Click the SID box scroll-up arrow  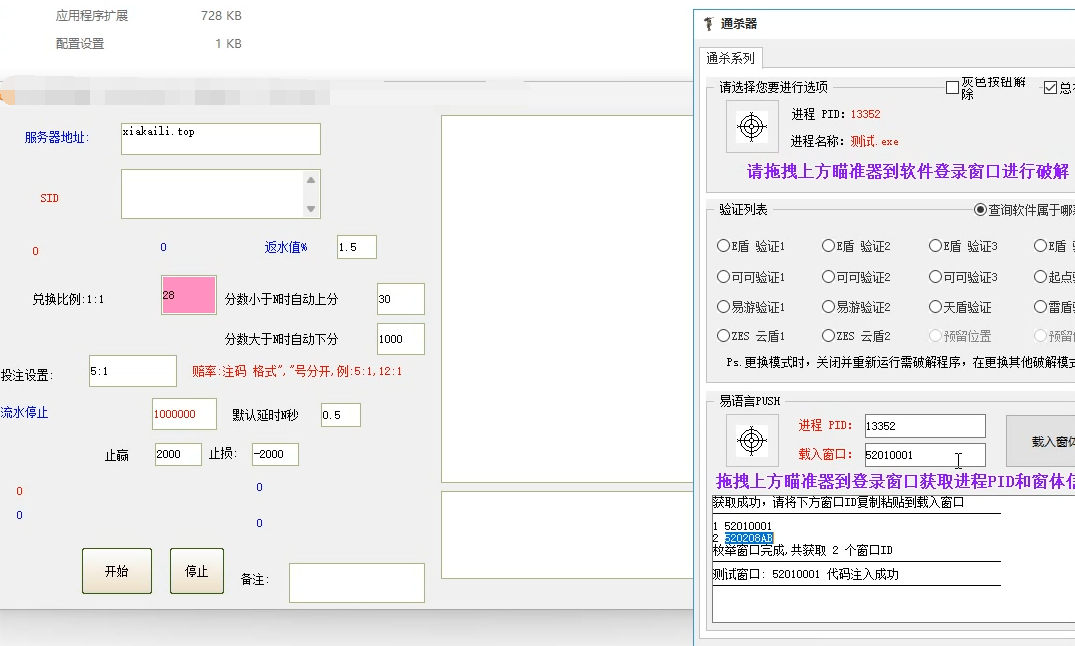[312, 180]
